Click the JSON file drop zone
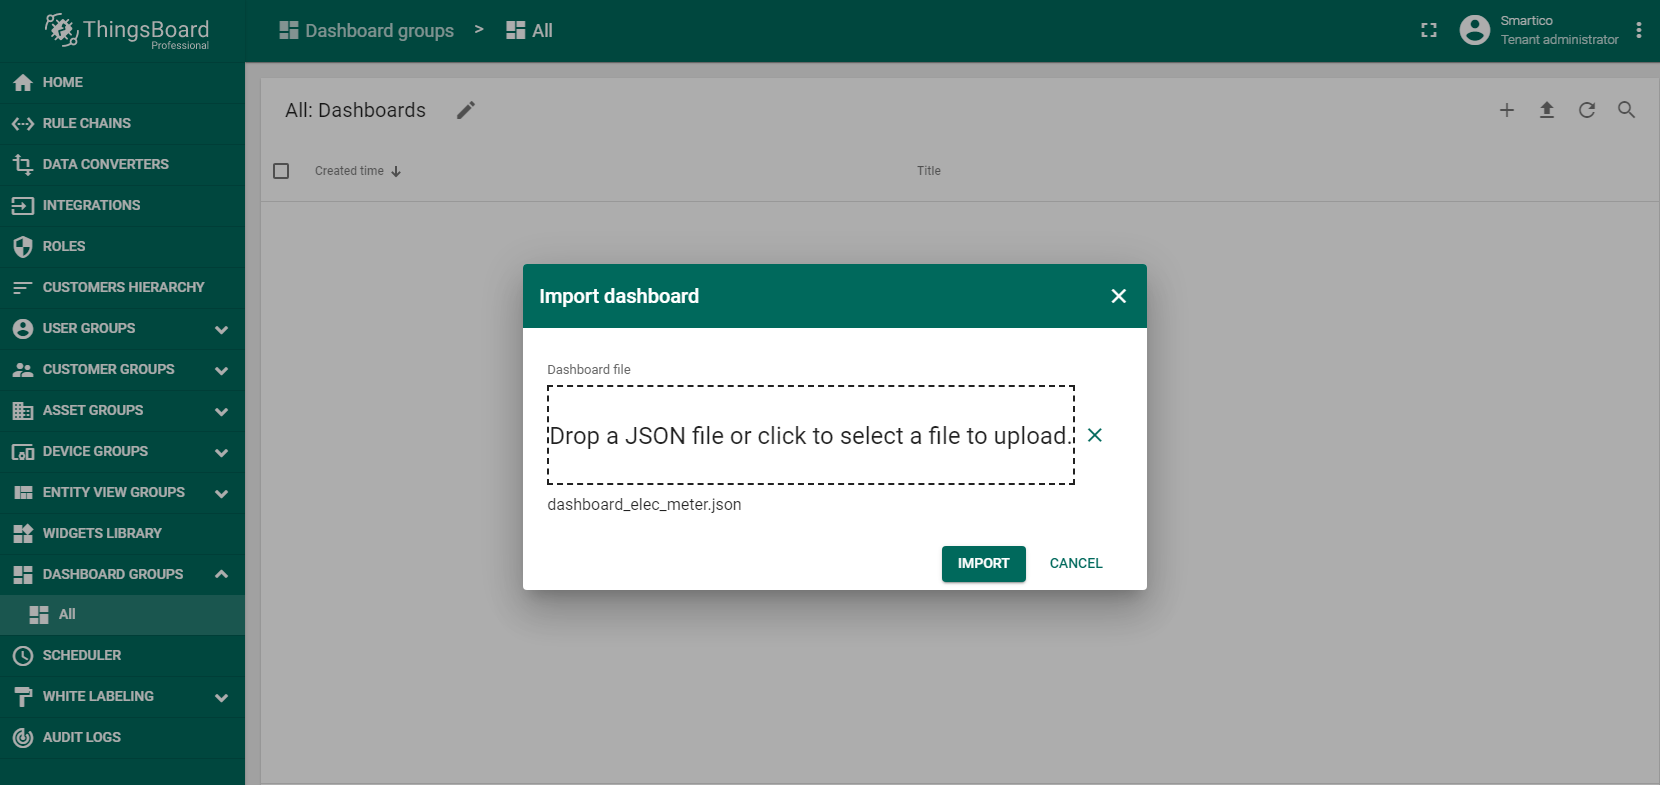Viewport: 1660px width, 785px height. (810, 435)
